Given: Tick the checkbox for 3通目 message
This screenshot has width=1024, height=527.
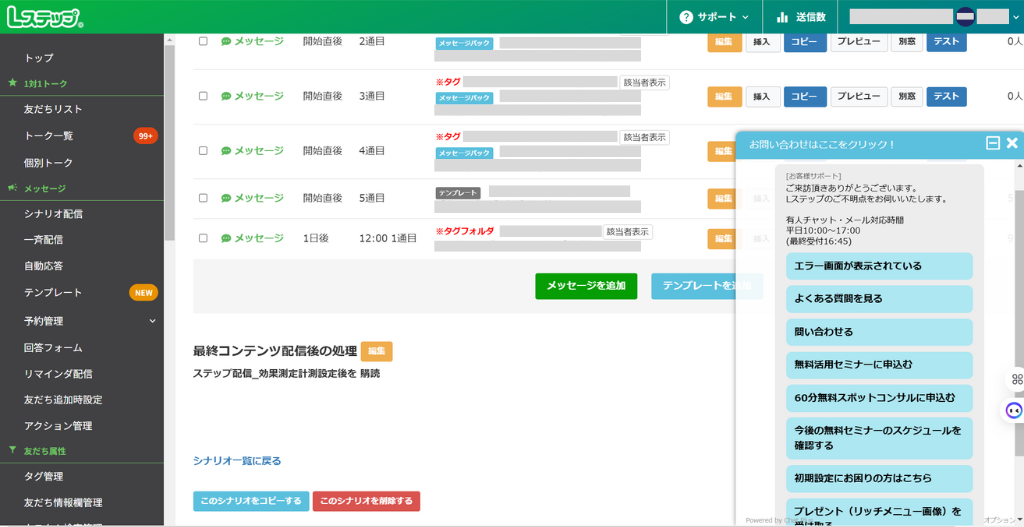Looking at the screenshot, I should (x=203, y=96).
